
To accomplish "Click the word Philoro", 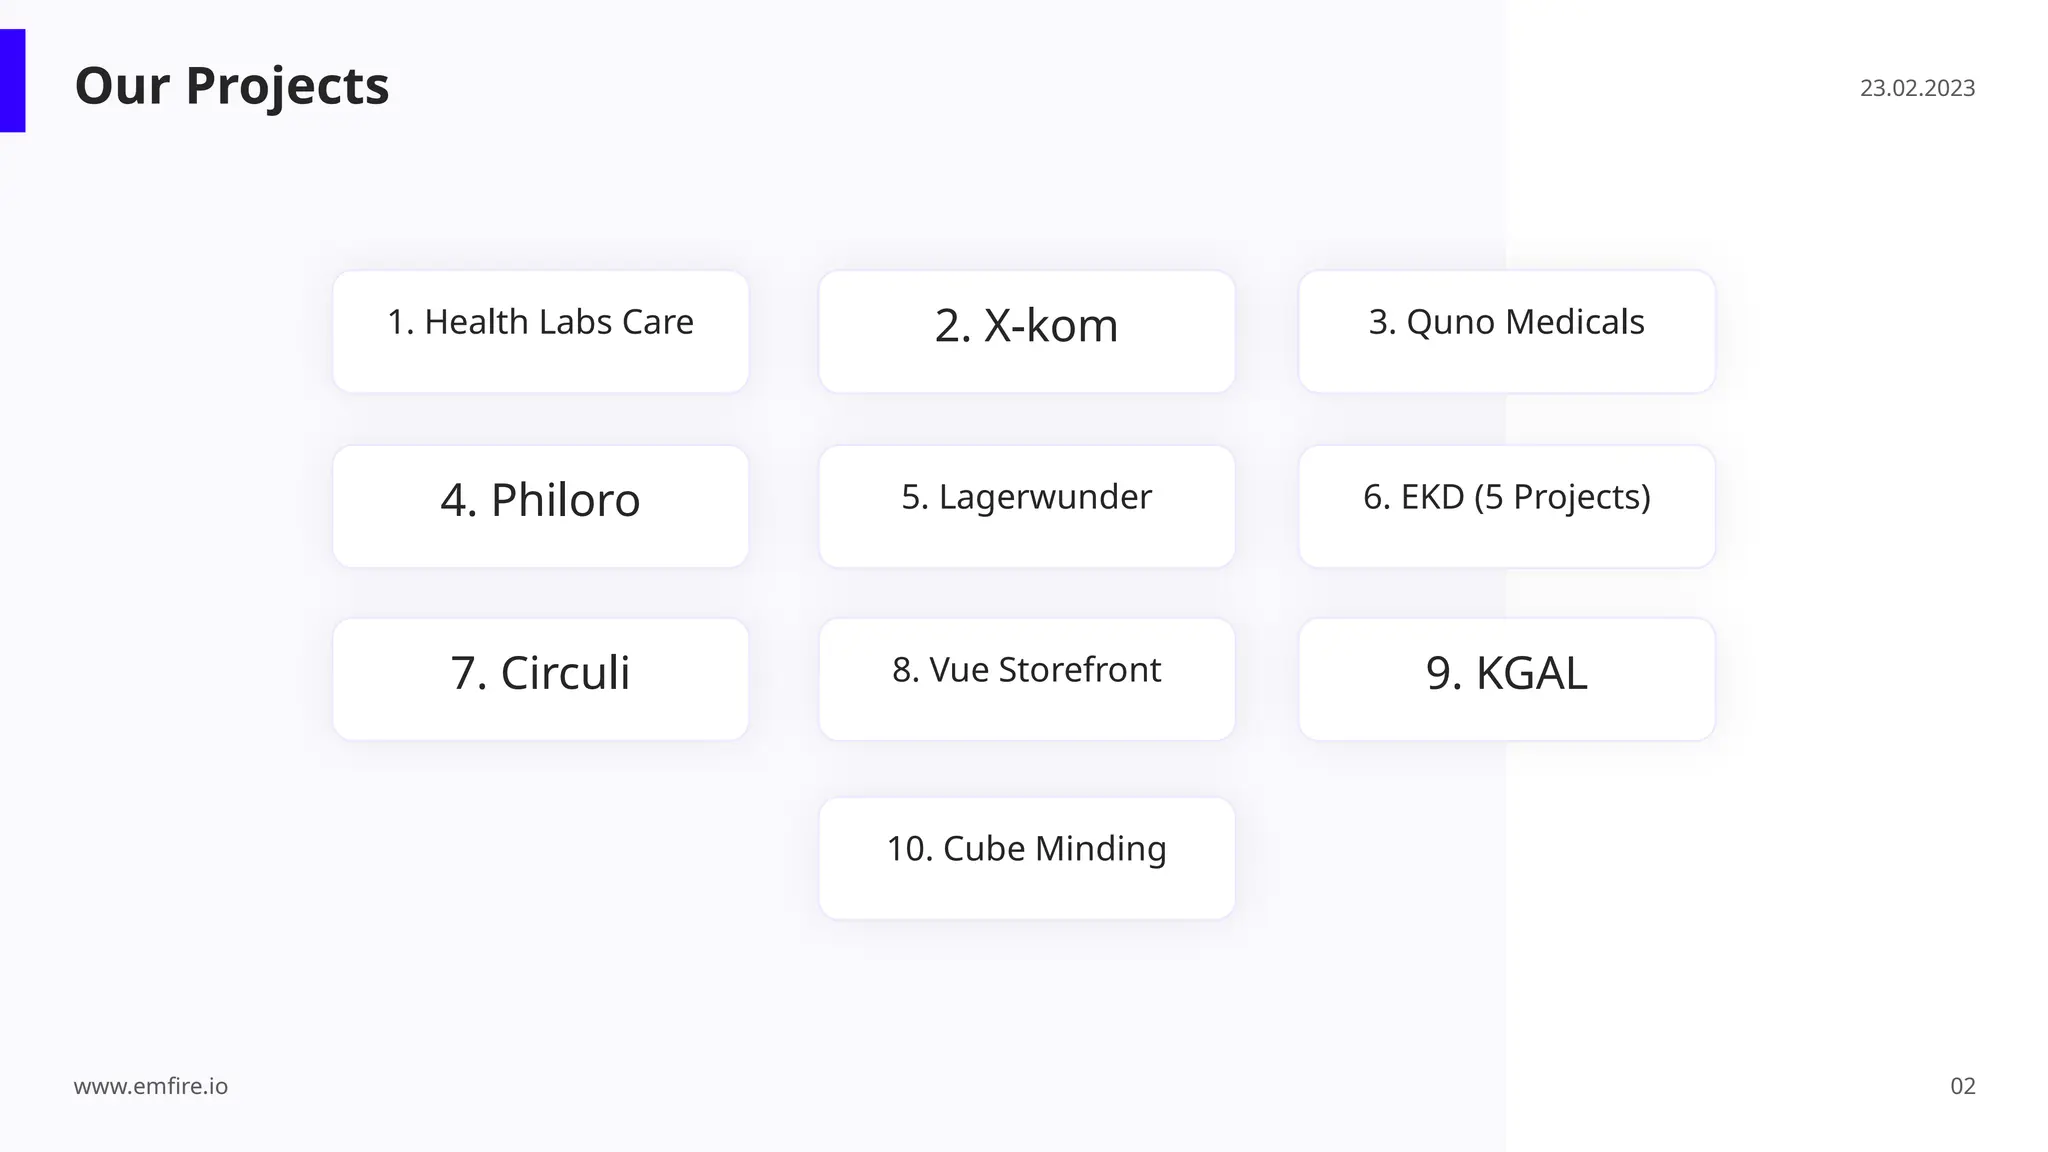I will click(x=565, y=500).
